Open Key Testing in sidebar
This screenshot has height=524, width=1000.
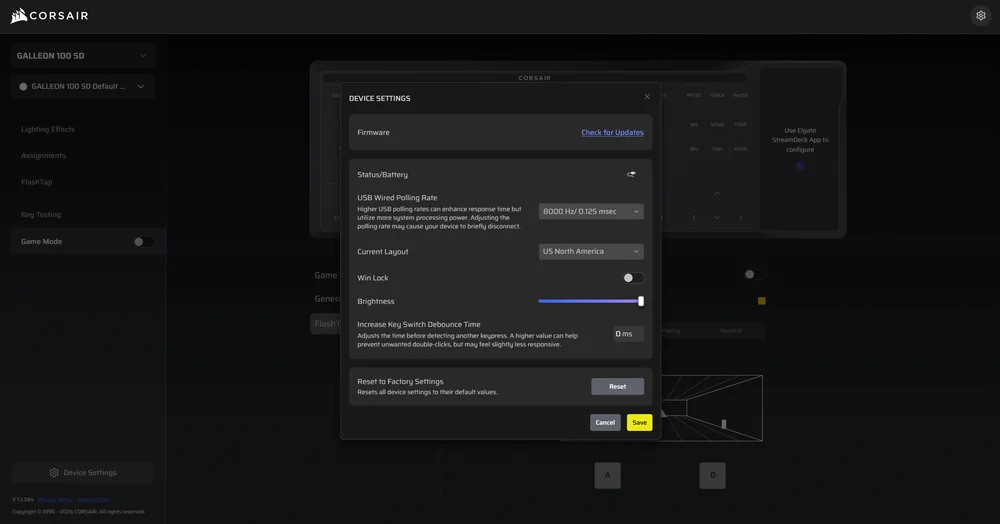point(41,215)
